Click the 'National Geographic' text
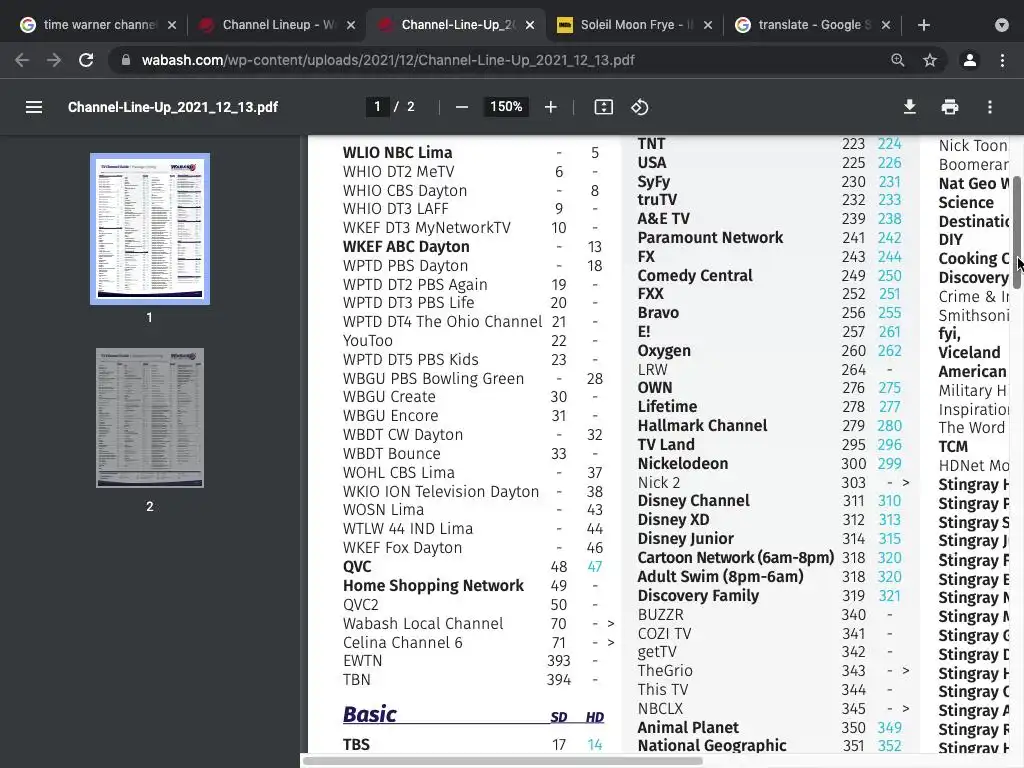This screenshot has height=768, width=1024. point(712,745)
